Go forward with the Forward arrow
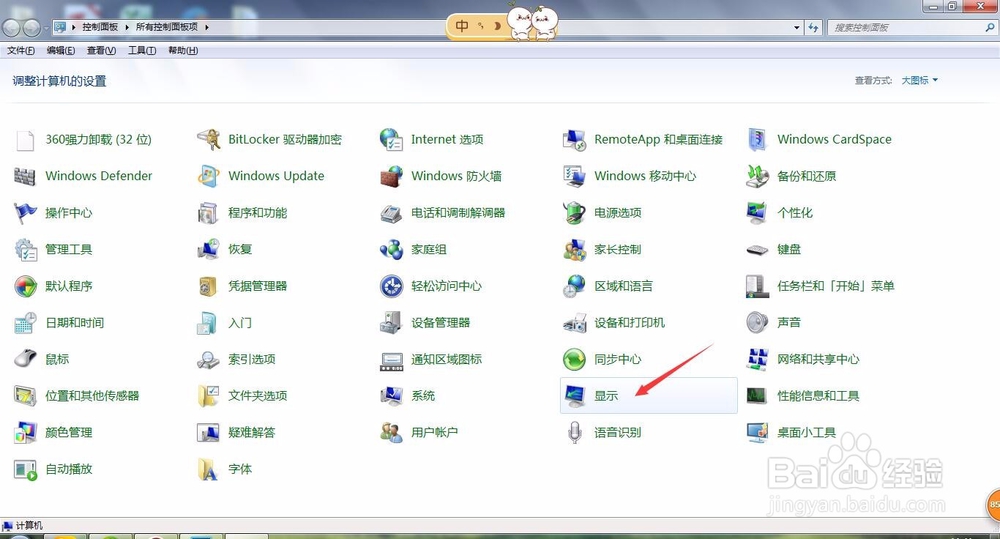1000x539 pixels. [x=32, y=27]
